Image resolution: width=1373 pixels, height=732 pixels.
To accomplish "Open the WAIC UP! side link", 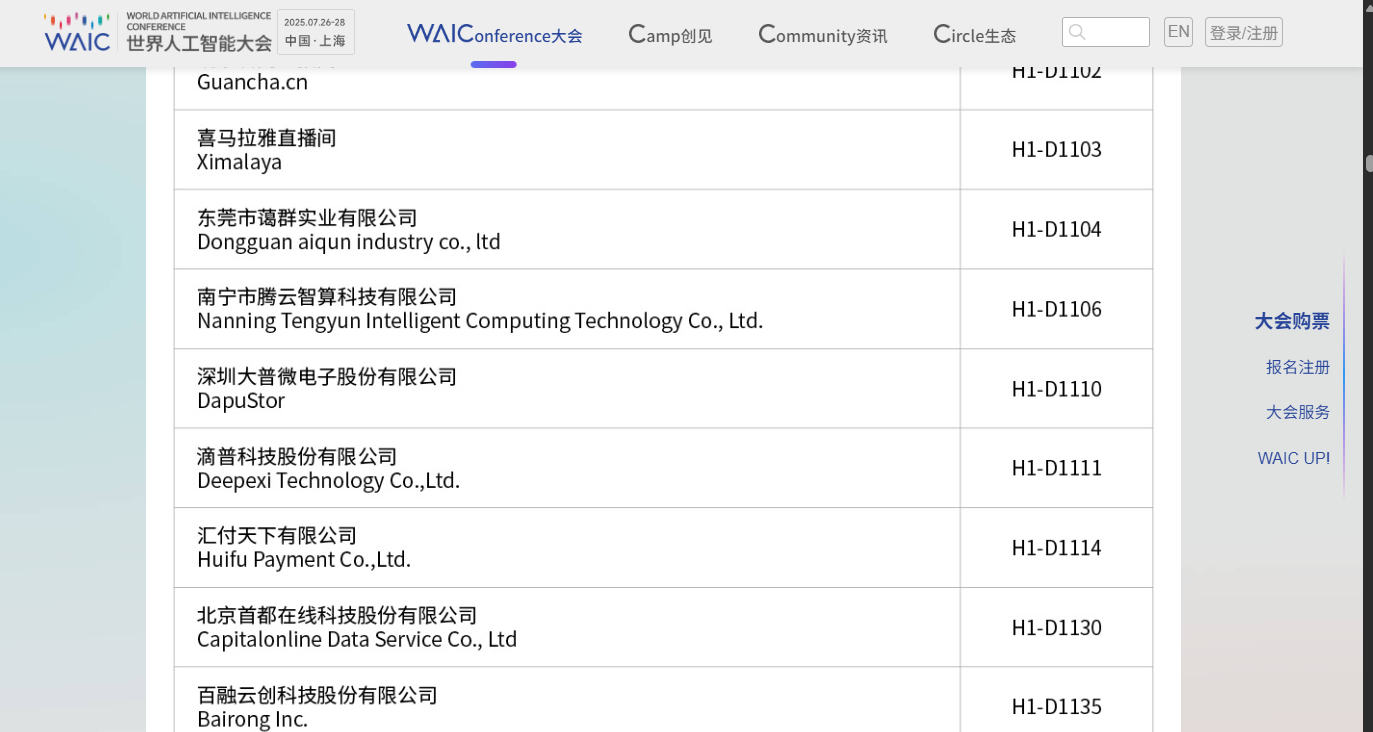I will [1294, 458].
